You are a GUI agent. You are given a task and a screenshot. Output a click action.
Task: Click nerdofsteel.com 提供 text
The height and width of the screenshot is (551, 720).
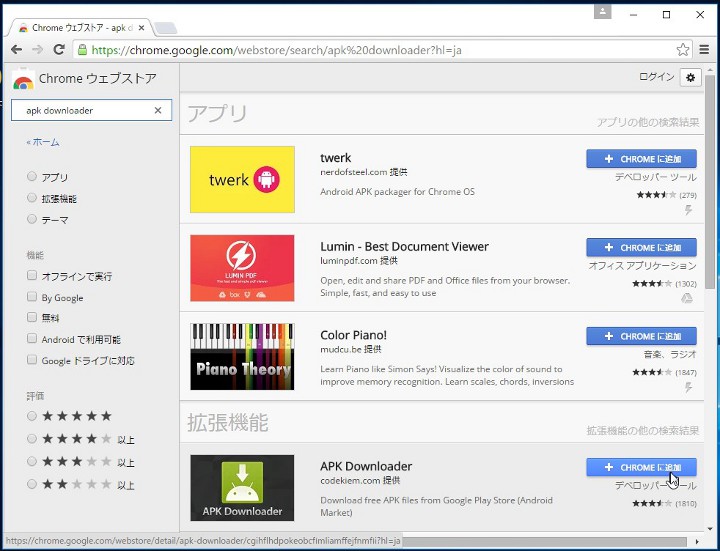pyautogui.click(x=364, y=172)
